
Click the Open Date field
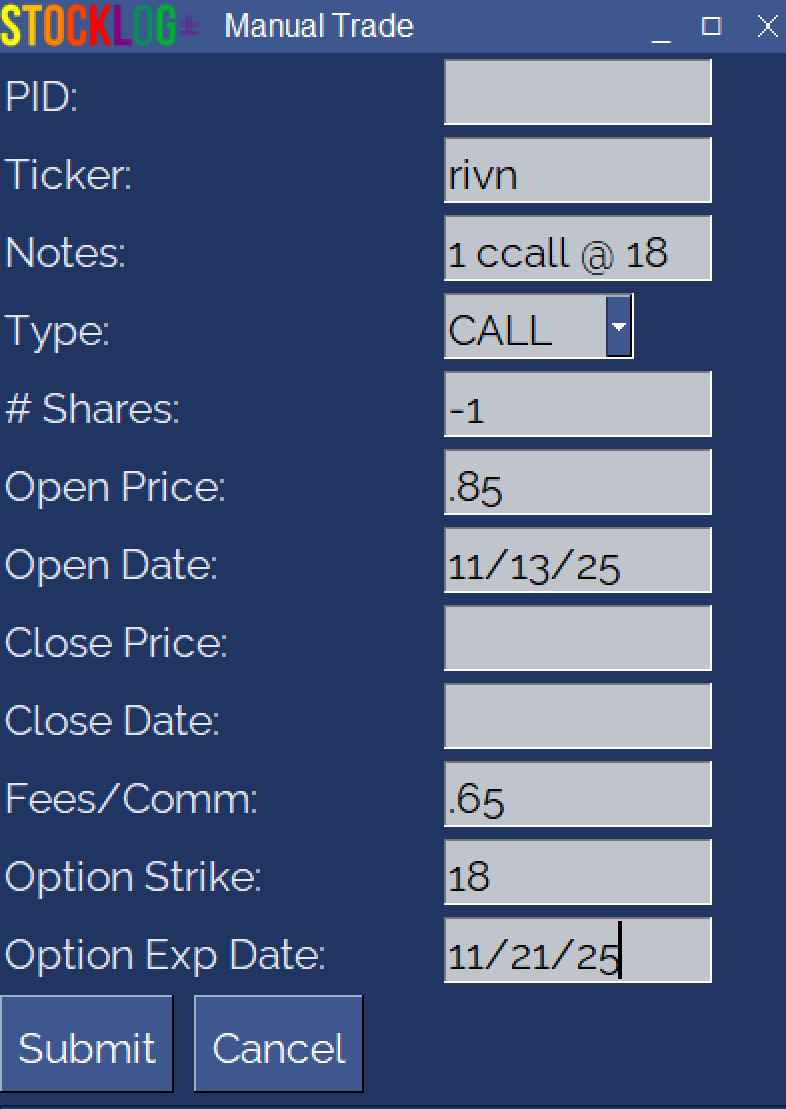point(577,560)
